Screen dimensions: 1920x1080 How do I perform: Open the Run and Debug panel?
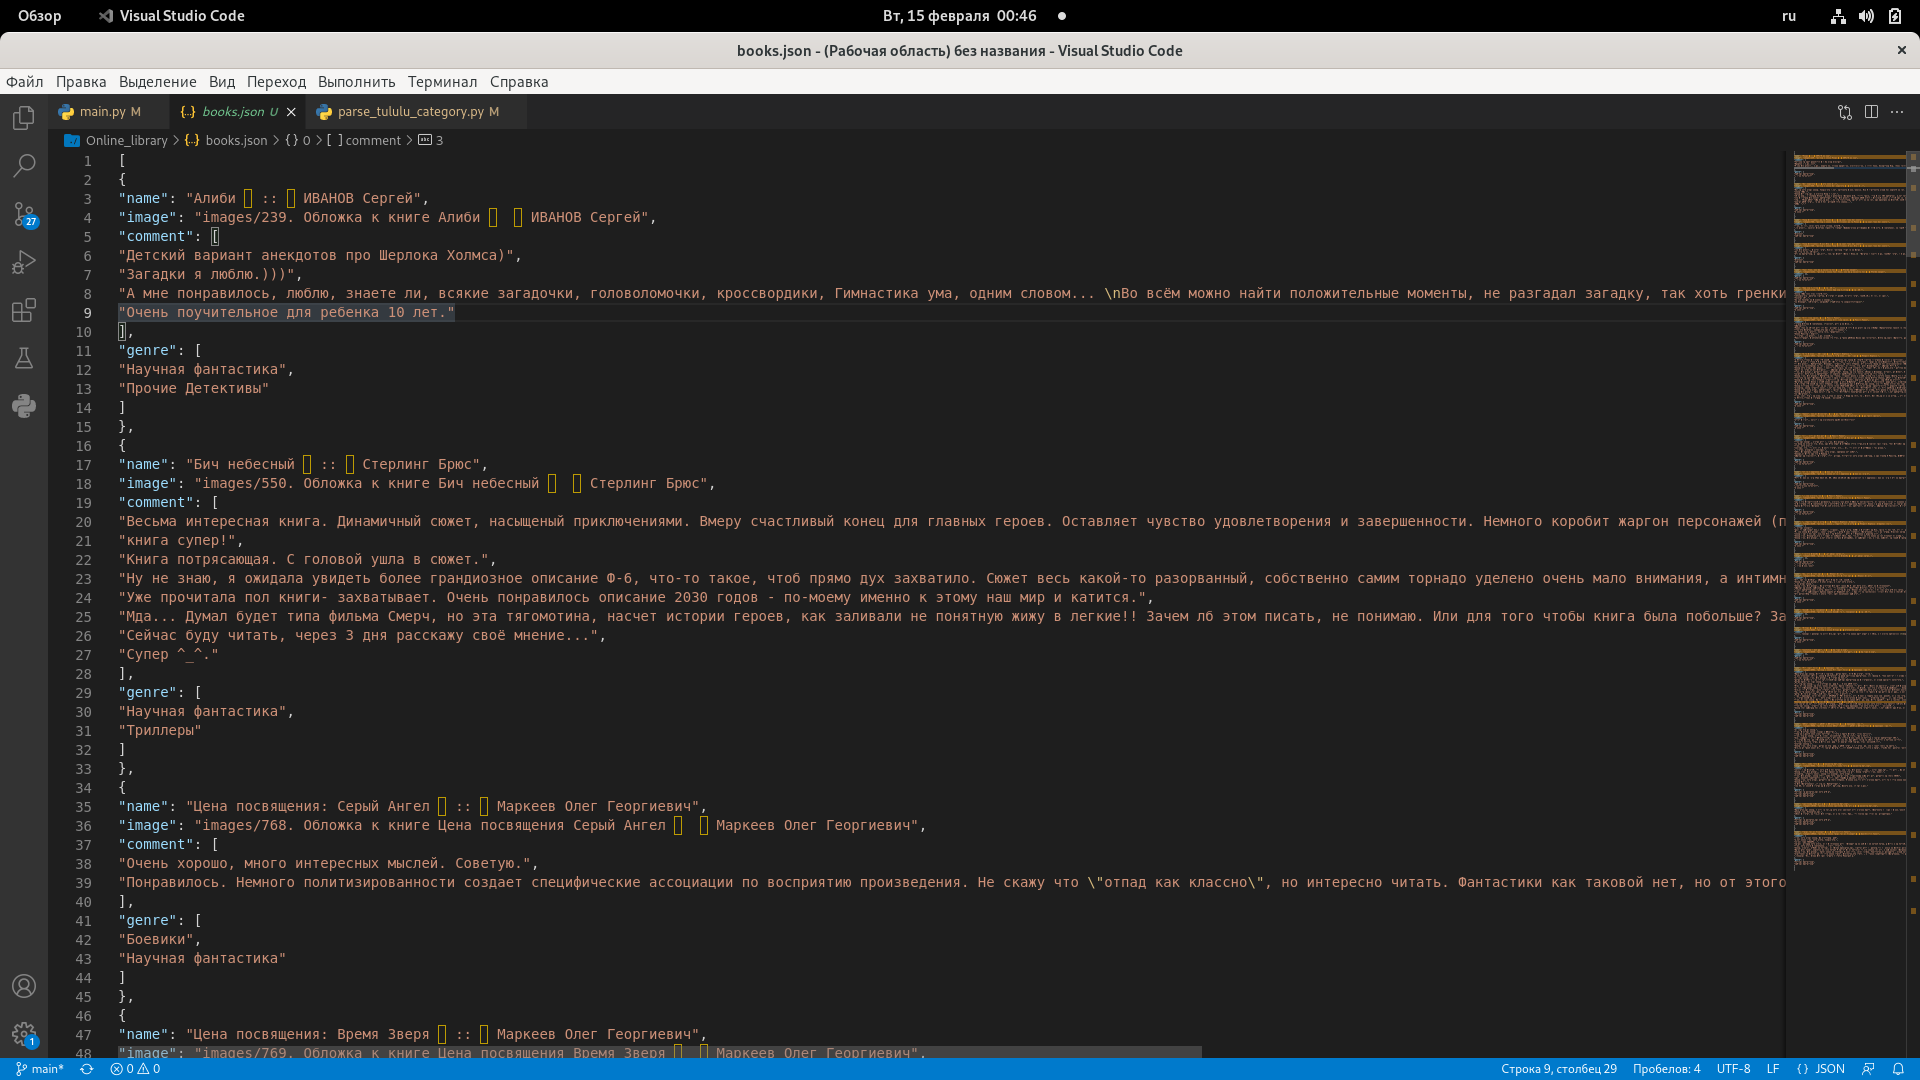[x=23, y=261]
